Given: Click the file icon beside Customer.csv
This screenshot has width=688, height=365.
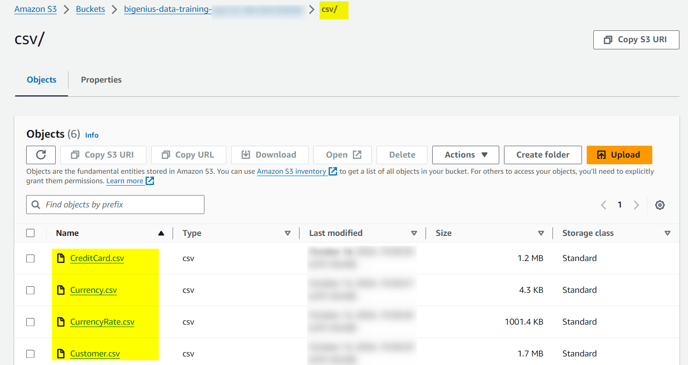Looking at the screenshot, I should (61, 354).
